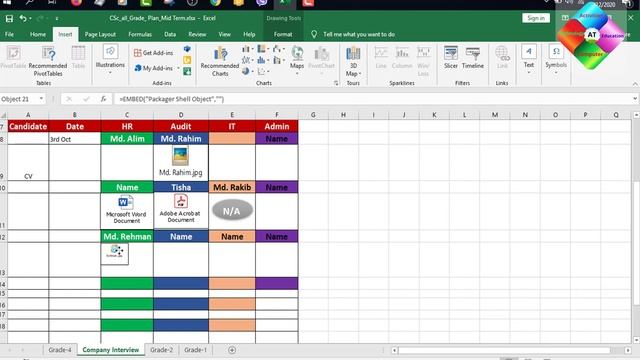Select the Candidate header cell

coord(28,126)
